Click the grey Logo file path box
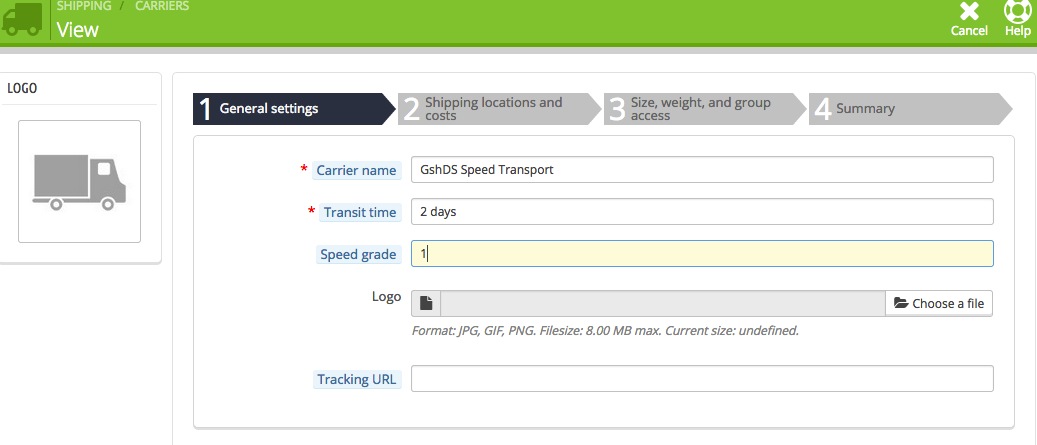This screenshot has width=1037, height=445. (662, 303)
